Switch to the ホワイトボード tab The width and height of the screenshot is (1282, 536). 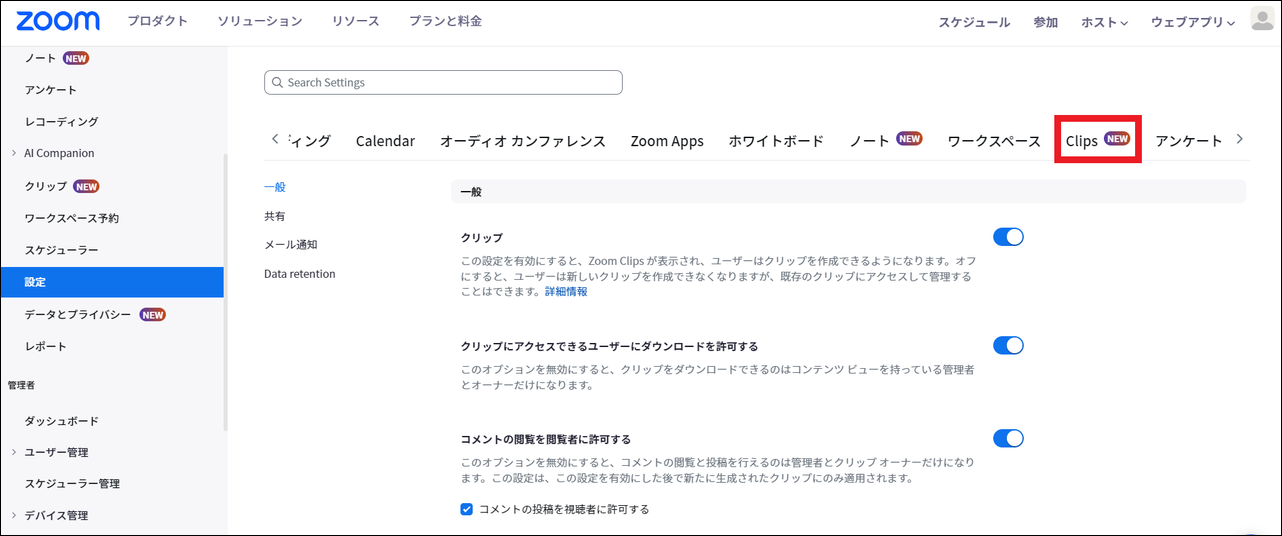(776, 141)
